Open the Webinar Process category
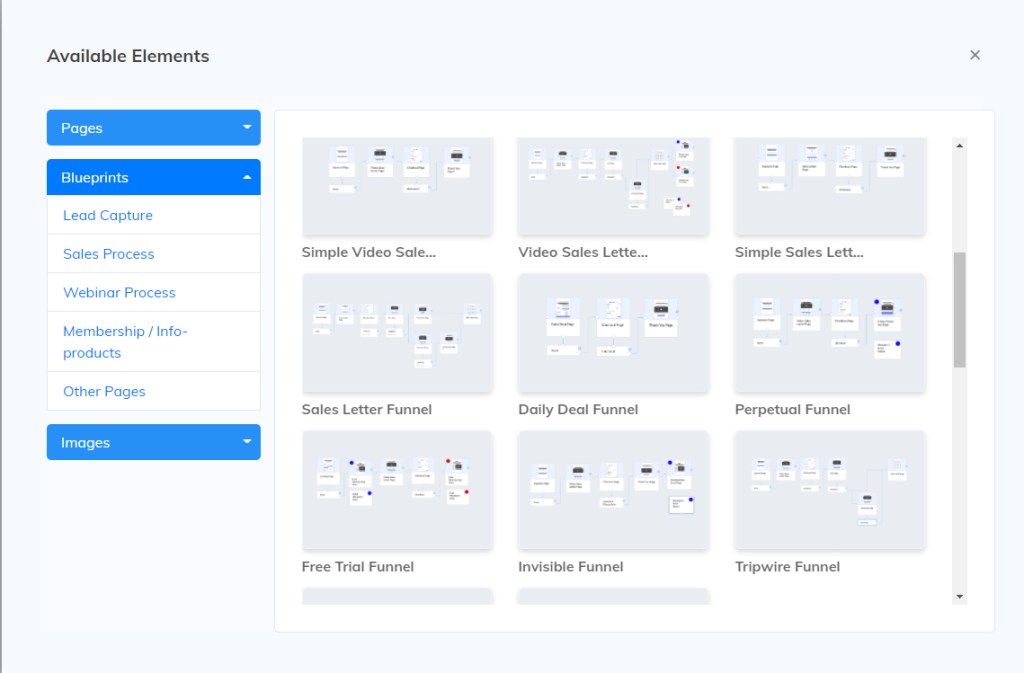Screen dimensions: 1024x673 point(119,292)
